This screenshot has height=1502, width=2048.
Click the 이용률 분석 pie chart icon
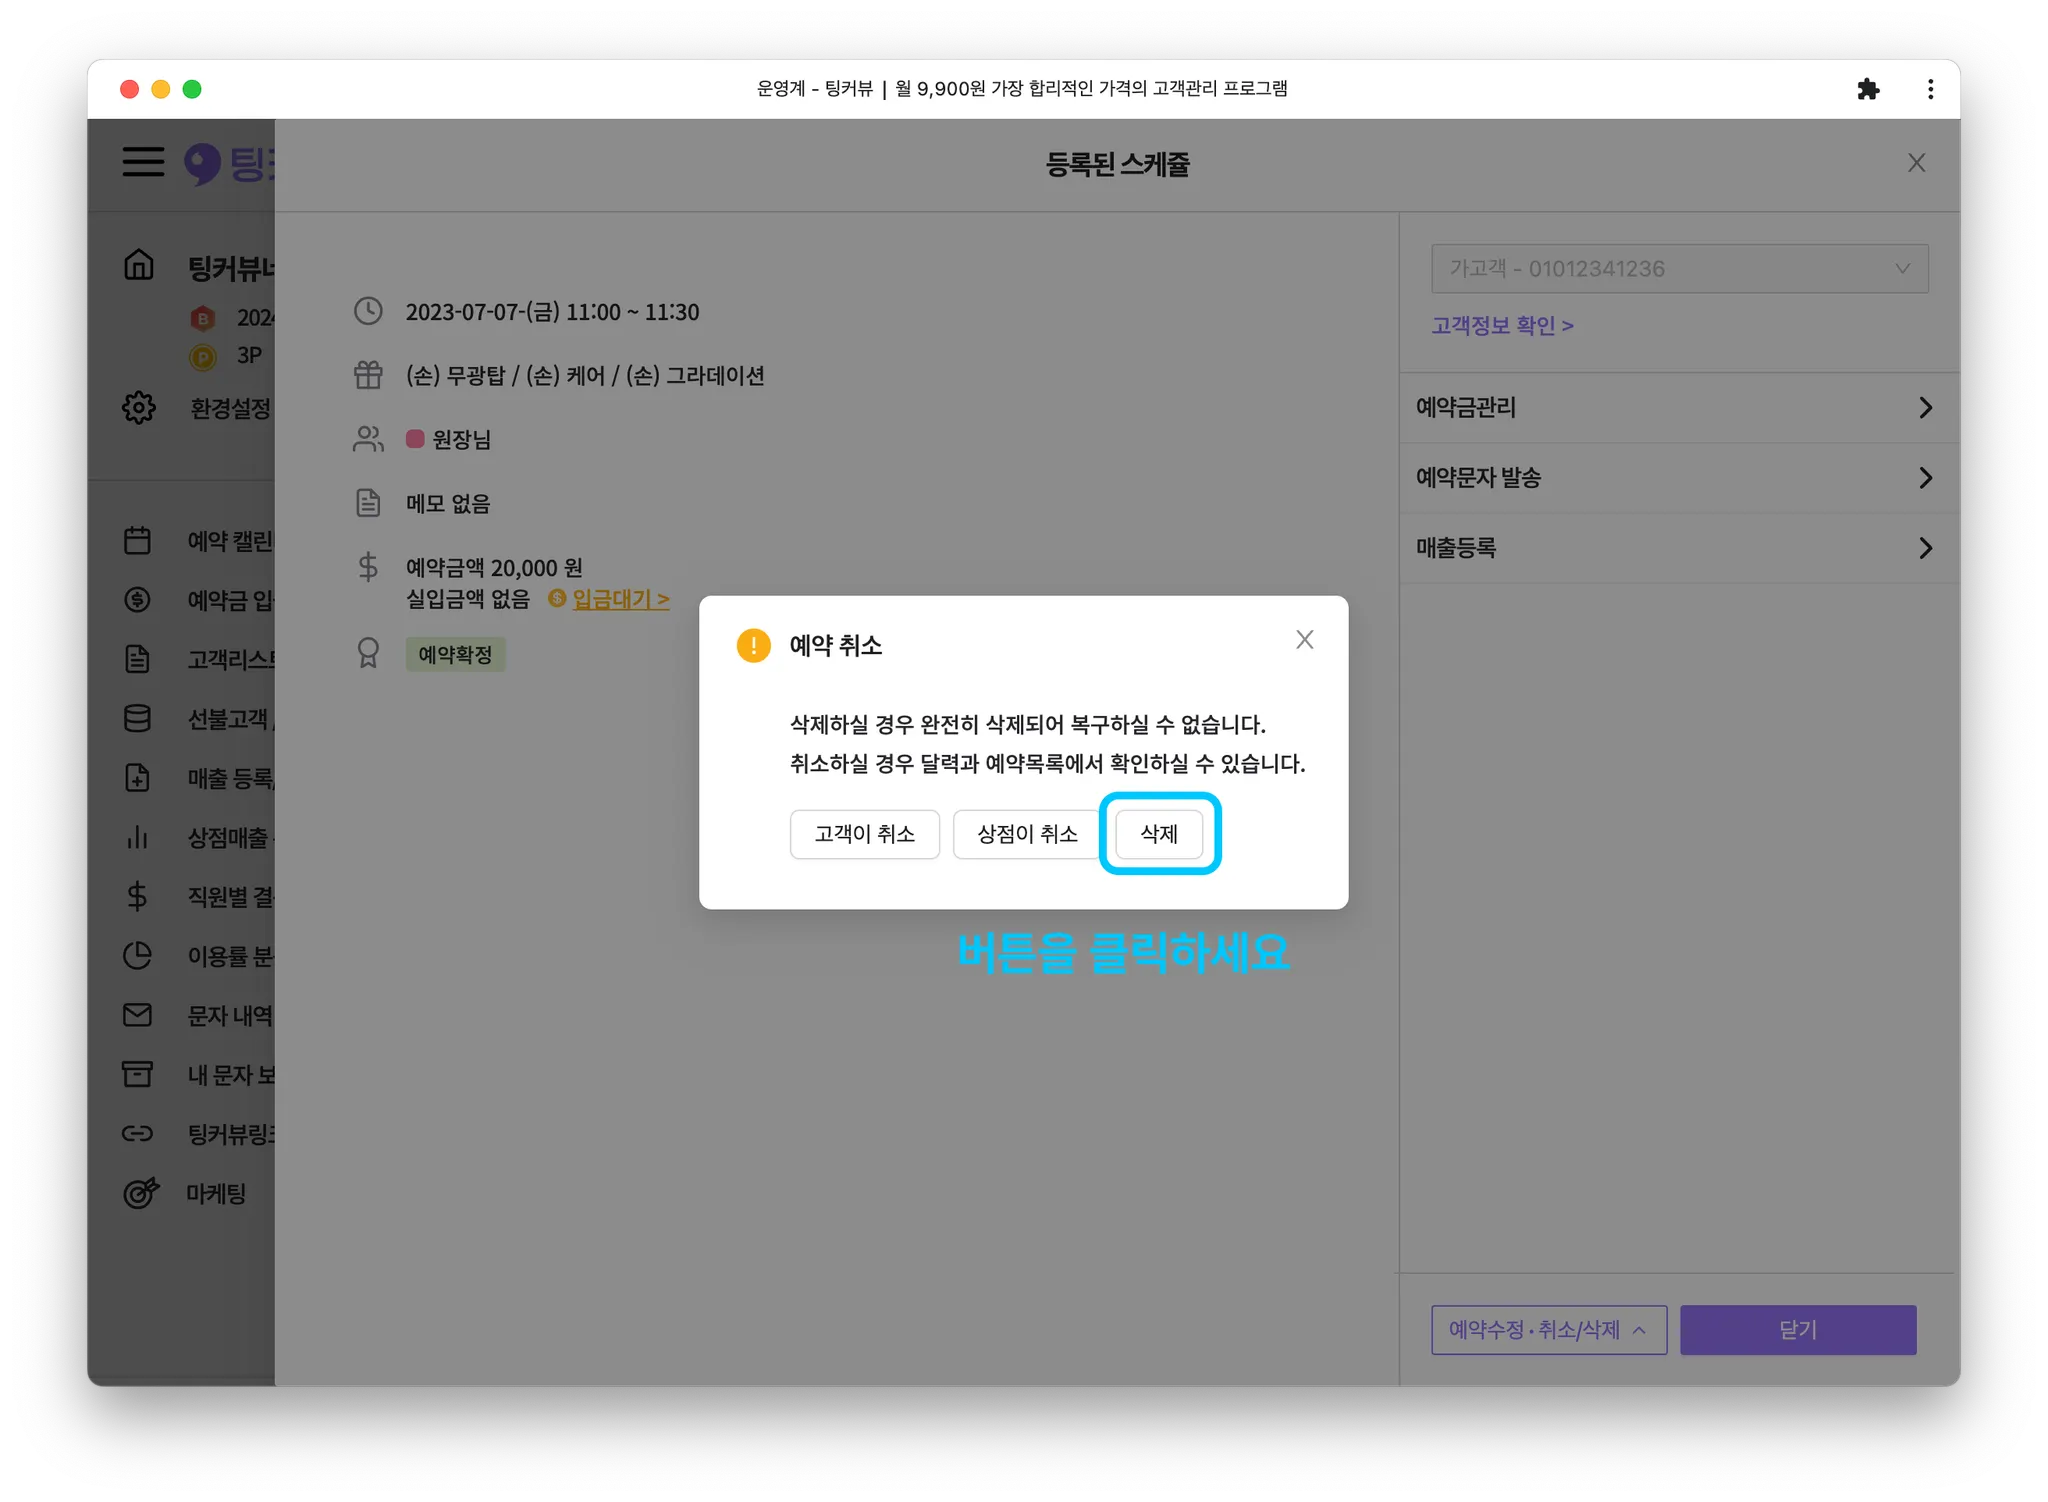pyautogui.click(x=137, y=956)
